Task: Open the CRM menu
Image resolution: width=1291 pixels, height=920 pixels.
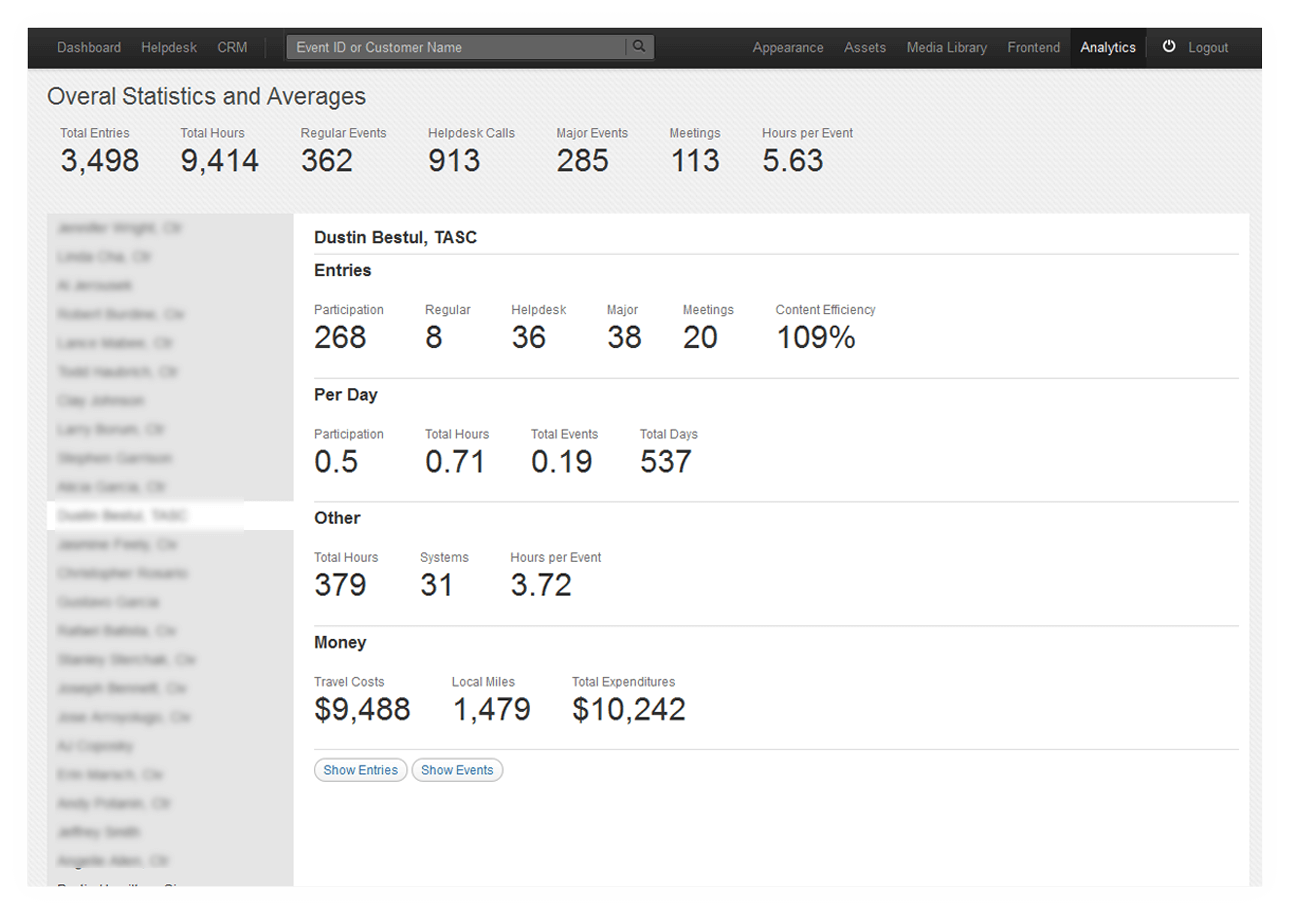Action: pos(232,47)
